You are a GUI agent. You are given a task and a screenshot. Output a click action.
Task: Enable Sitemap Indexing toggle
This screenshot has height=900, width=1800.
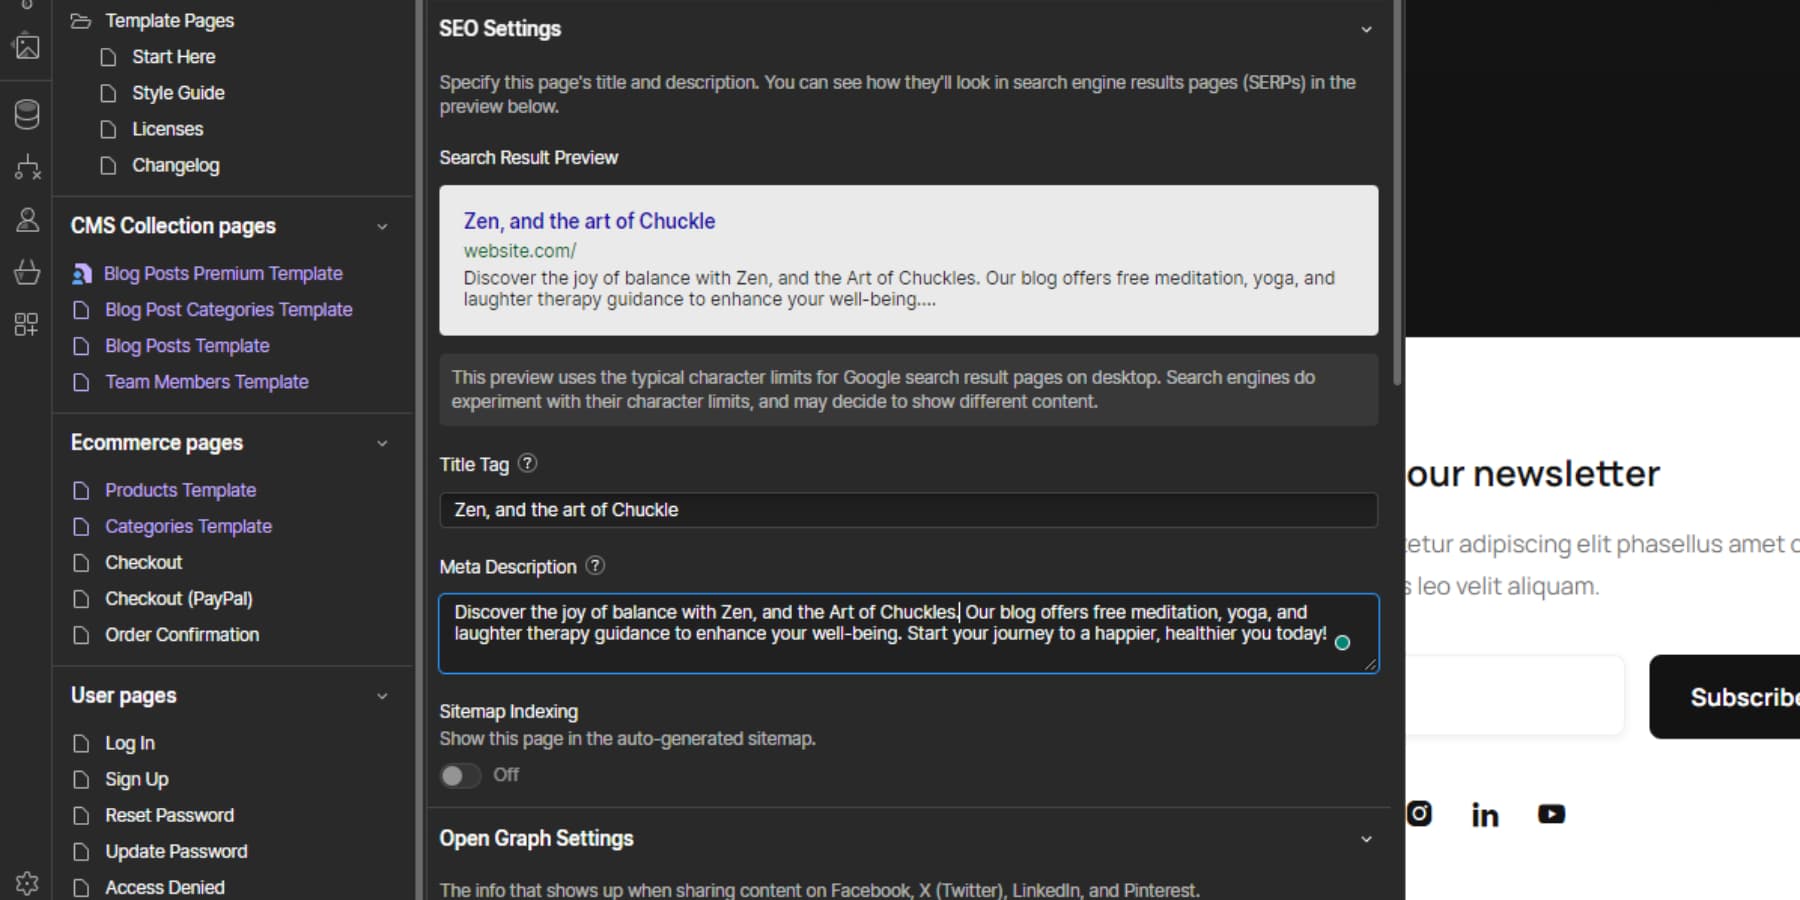(460, 775)
